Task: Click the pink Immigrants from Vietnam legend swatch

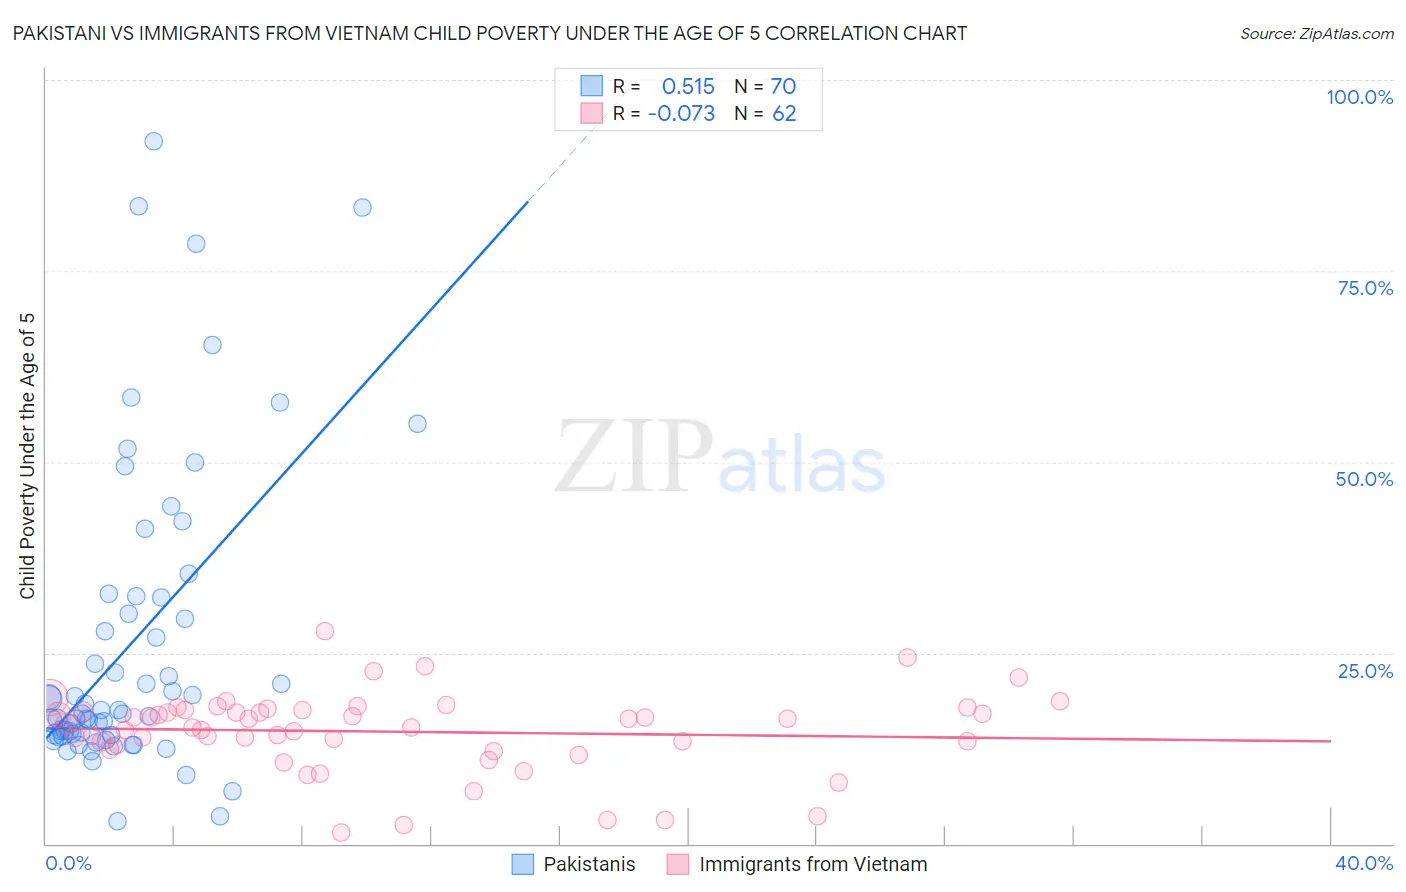Action: (x=678, y=864)
